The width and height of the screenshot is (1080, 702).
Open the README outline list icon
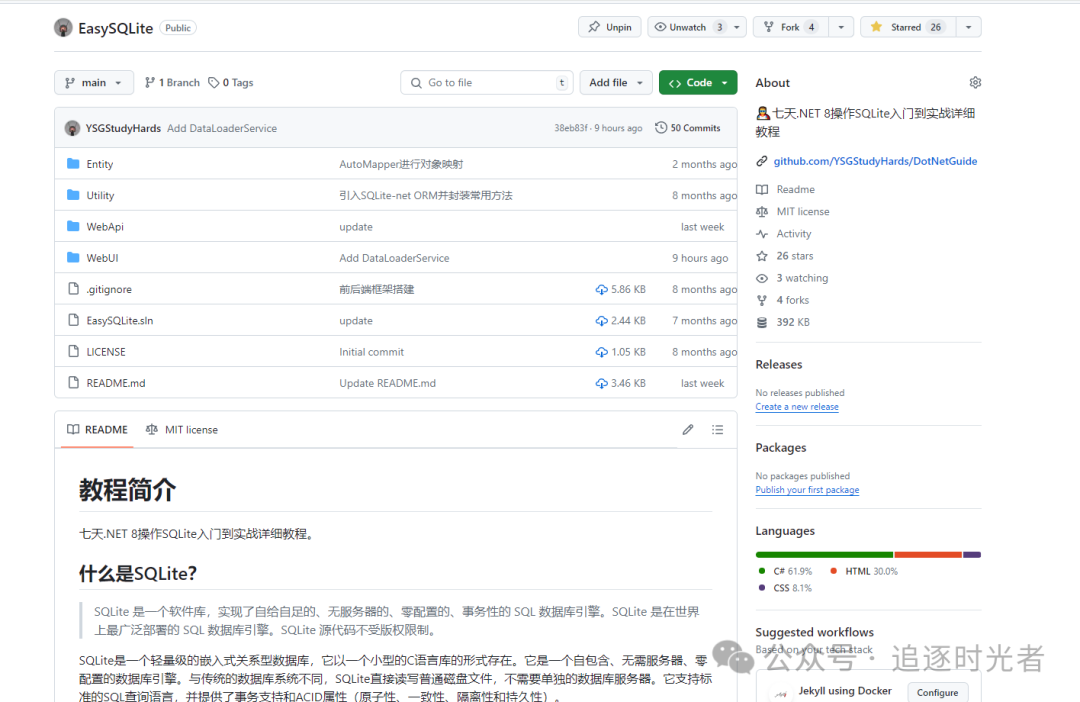(718, 429)
